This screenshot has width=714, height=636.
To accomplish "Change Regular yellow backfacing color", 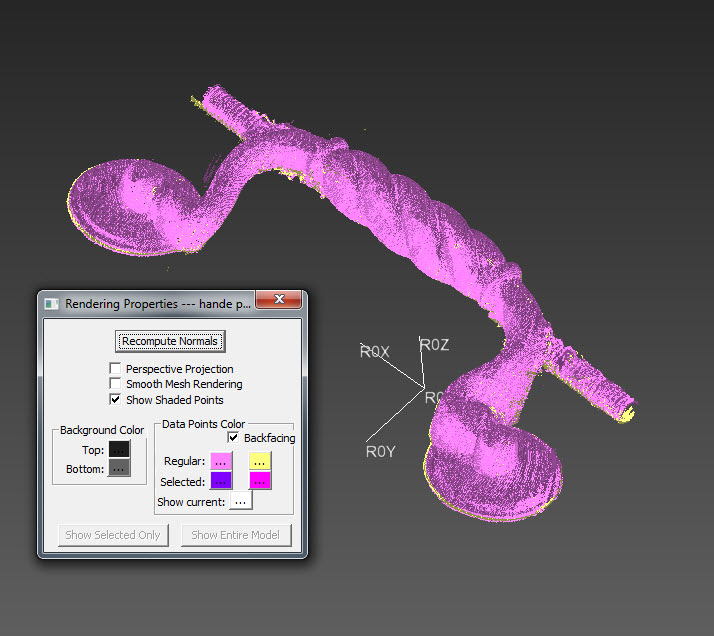I will [x=260, y=461].
